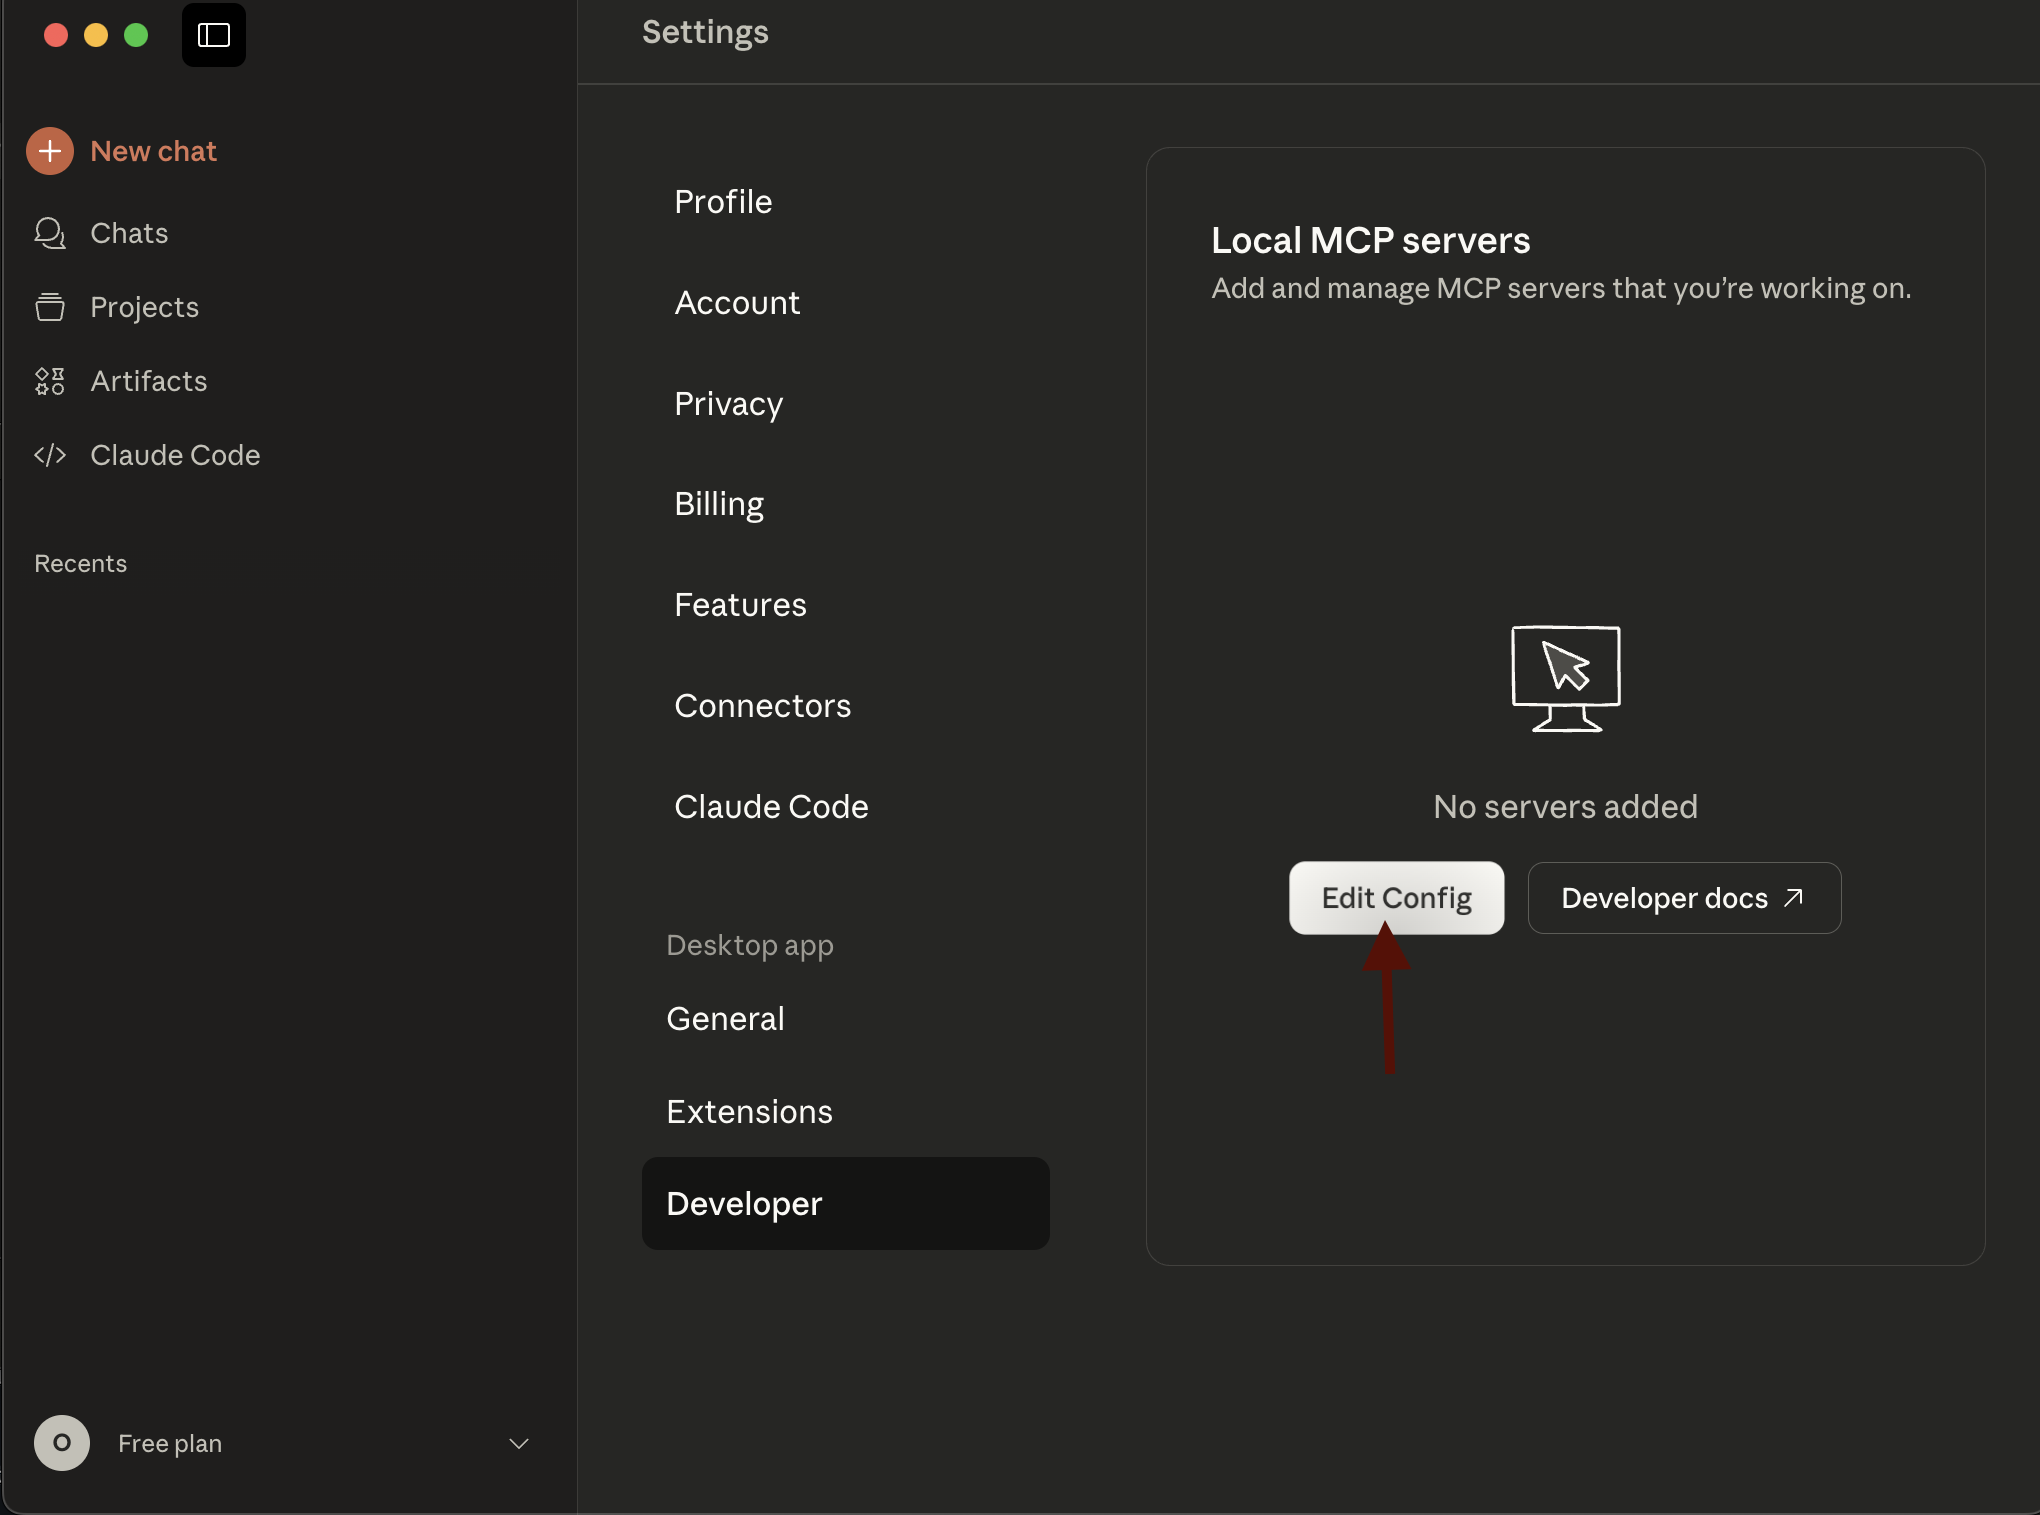Click the Claude Code brackets icon
This screenshot has width=2040, height=1515.
coord(49,455)
